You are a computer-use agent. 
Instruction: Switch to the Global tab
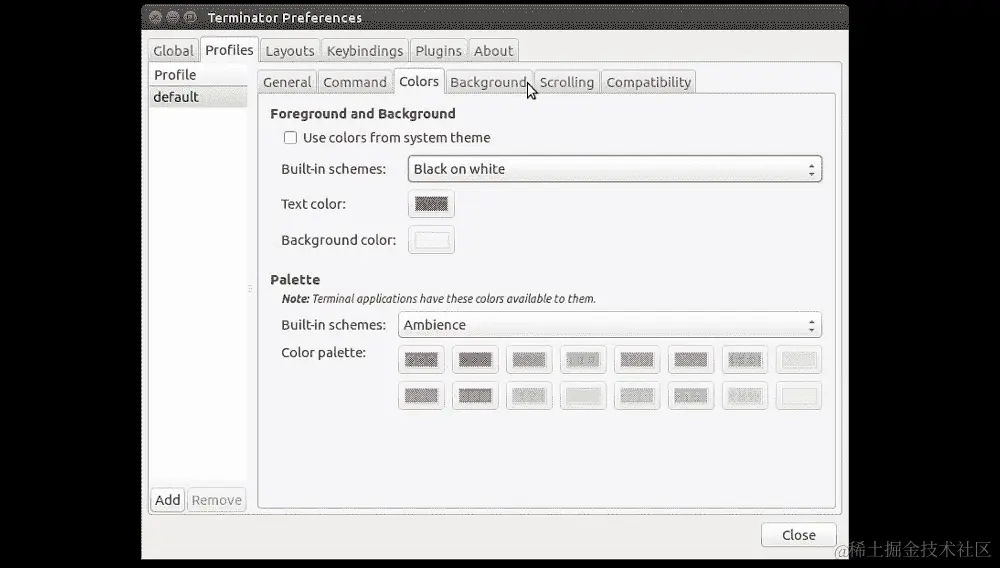pyautogui.click(x=173, y=50)
